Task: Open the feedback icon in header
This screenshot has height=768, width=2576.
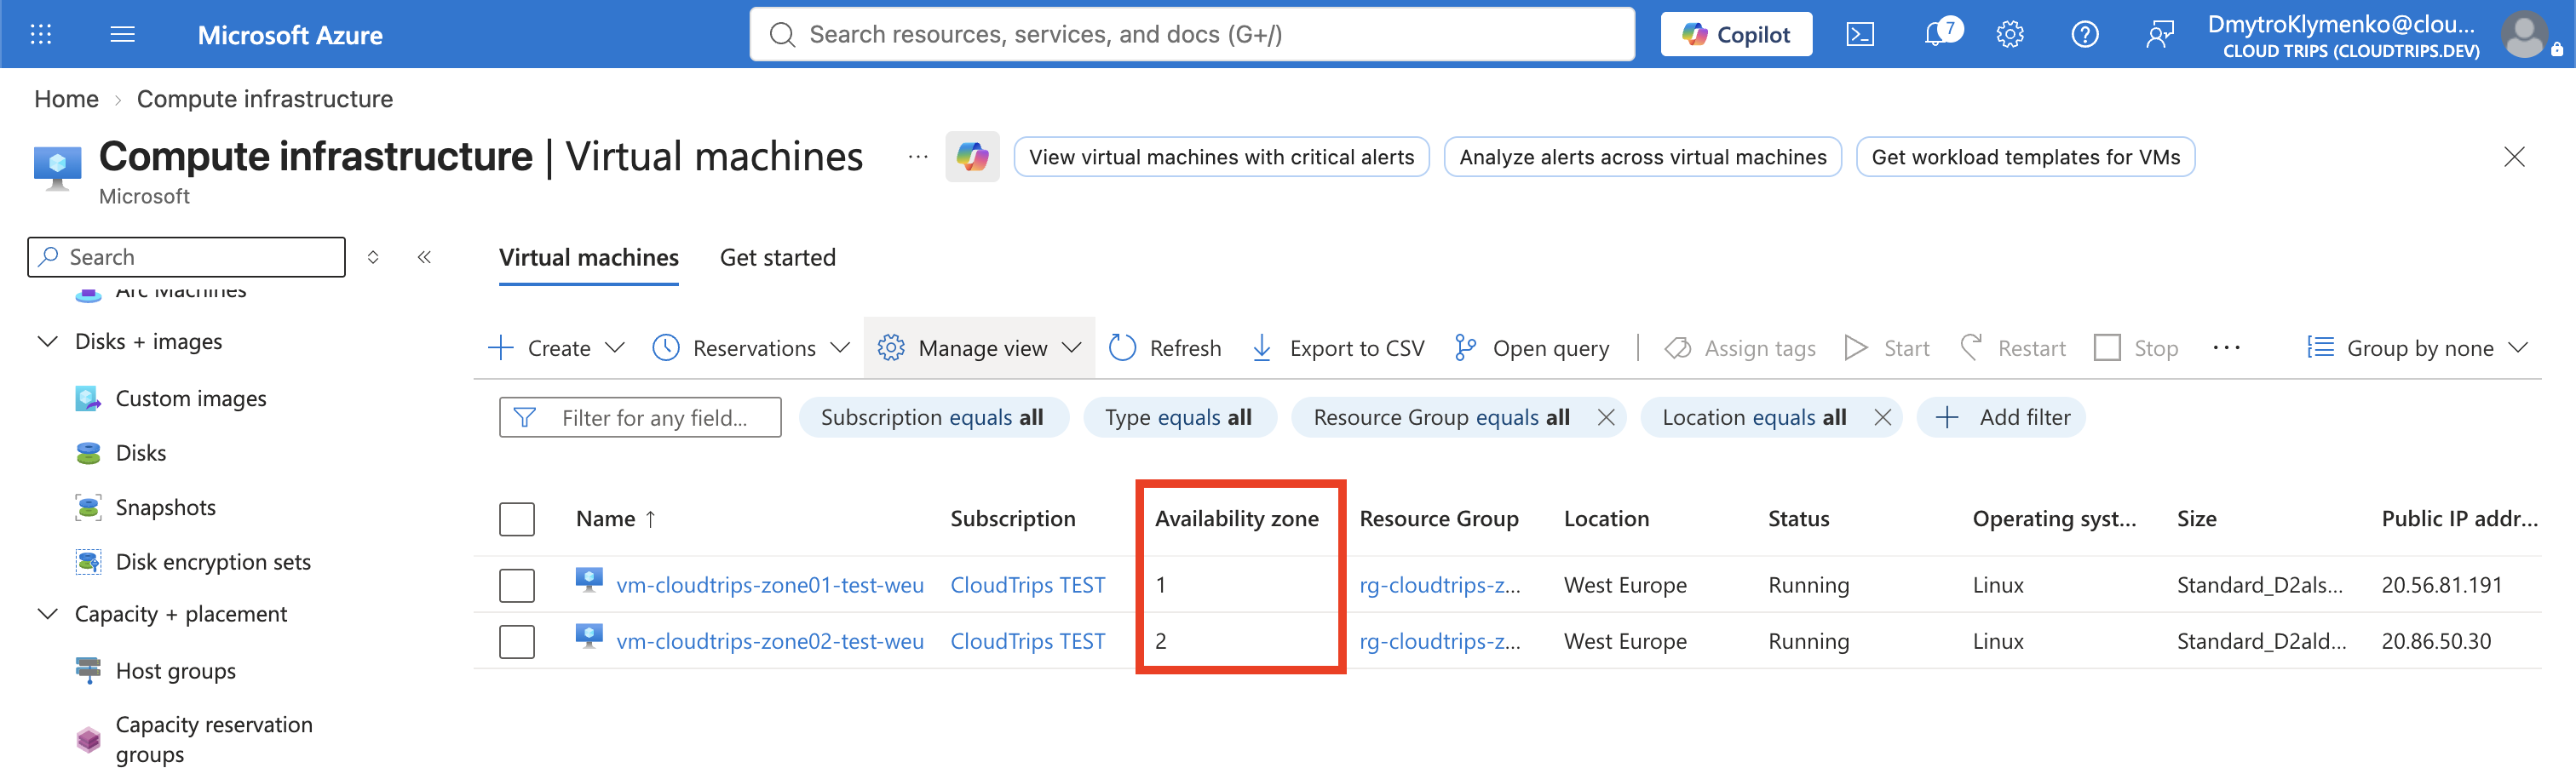Action: (x=2159, y=35)
